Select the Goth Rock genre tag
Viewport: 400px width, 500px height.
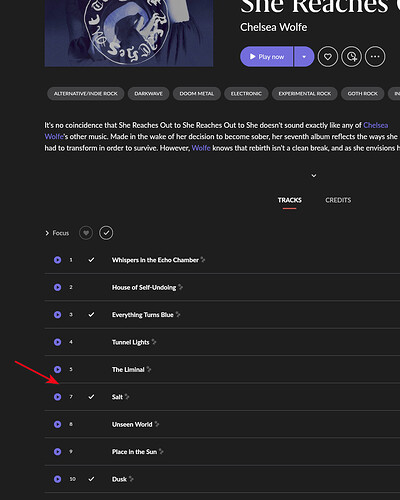(x=363, y=94)
